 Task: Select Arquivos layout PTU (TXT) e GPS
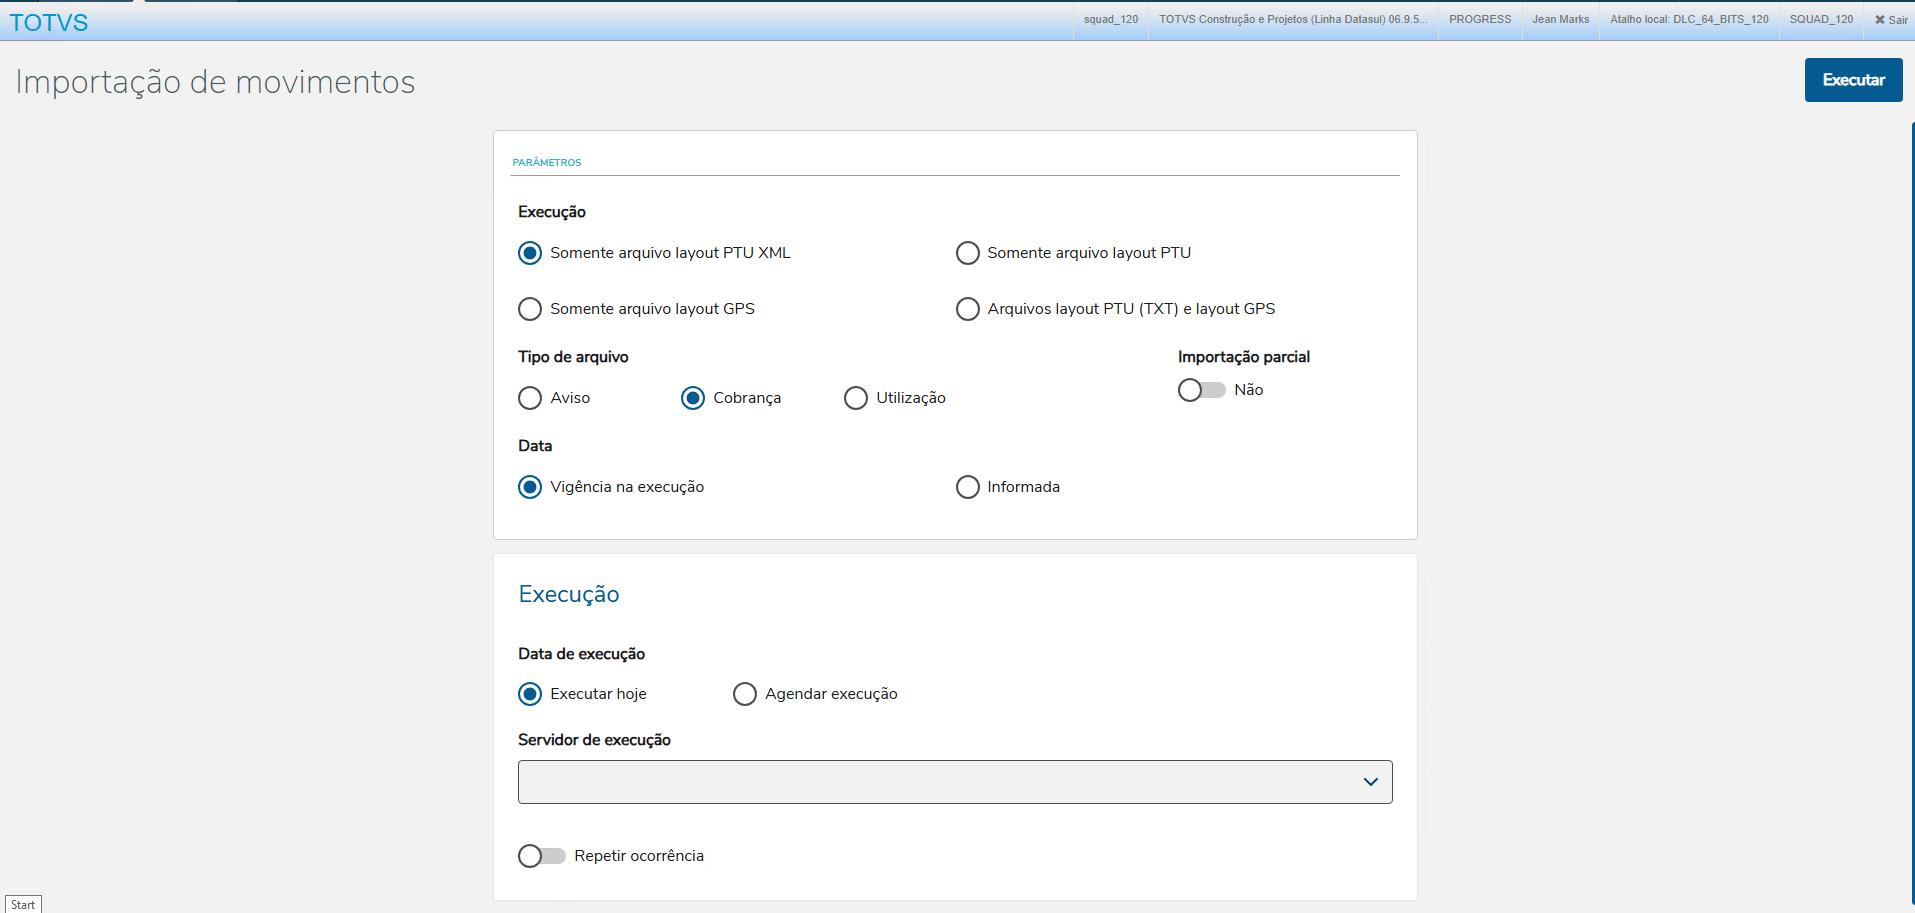tap(967, 309)
